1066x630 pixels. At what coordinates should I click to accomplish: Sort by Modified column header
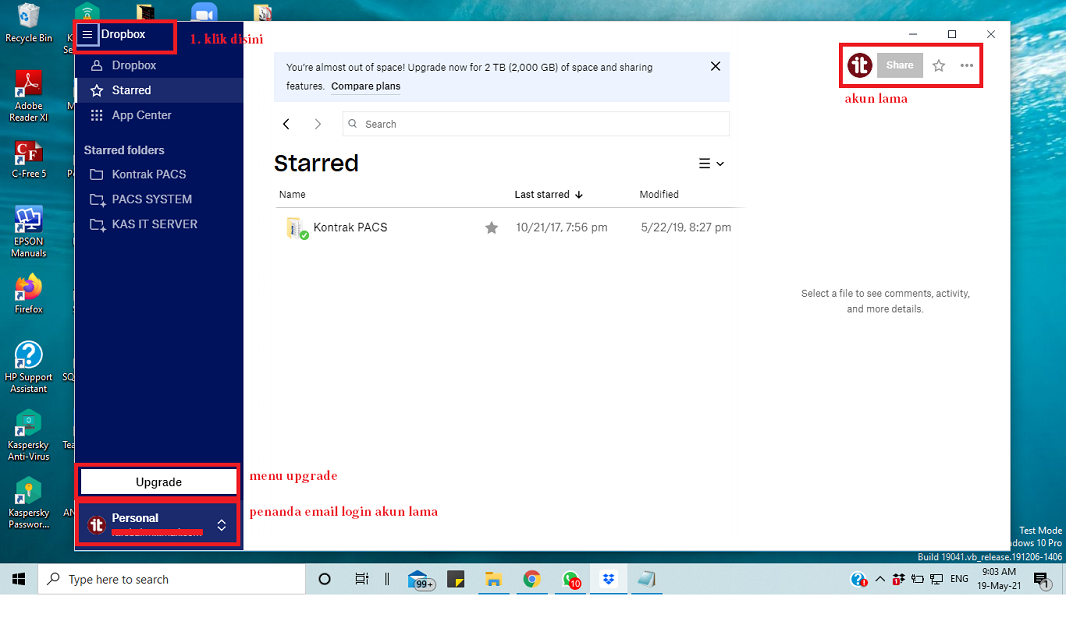tap(659, 194)
